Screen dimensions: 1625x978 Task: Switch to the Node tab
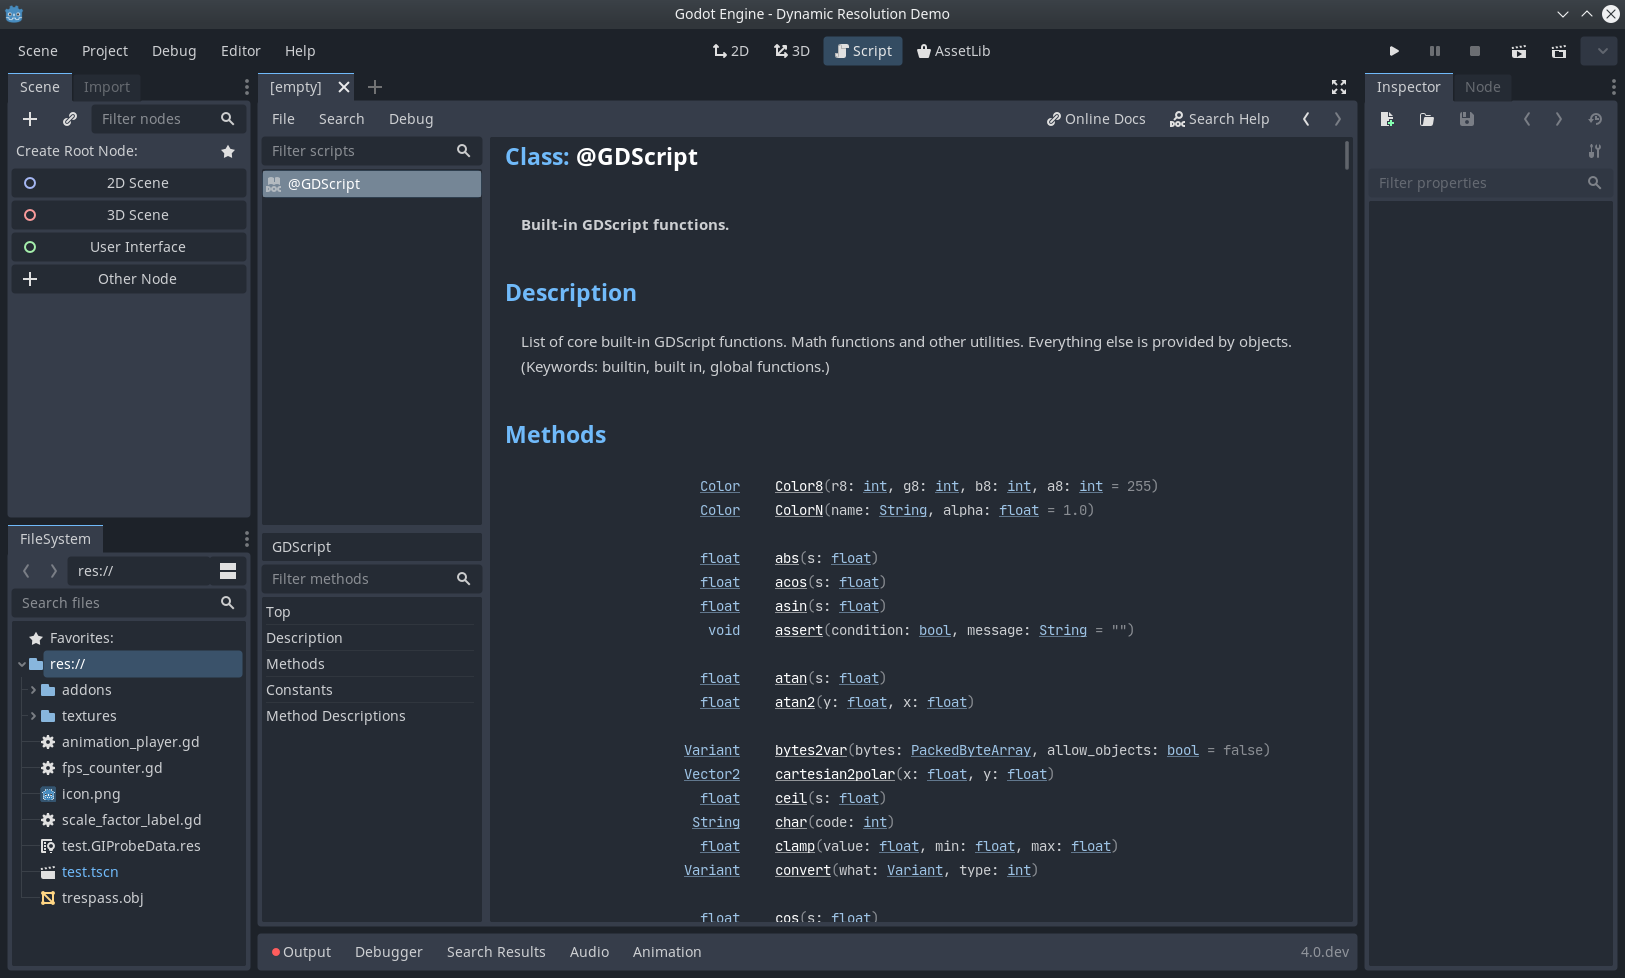coord(1482,87)
